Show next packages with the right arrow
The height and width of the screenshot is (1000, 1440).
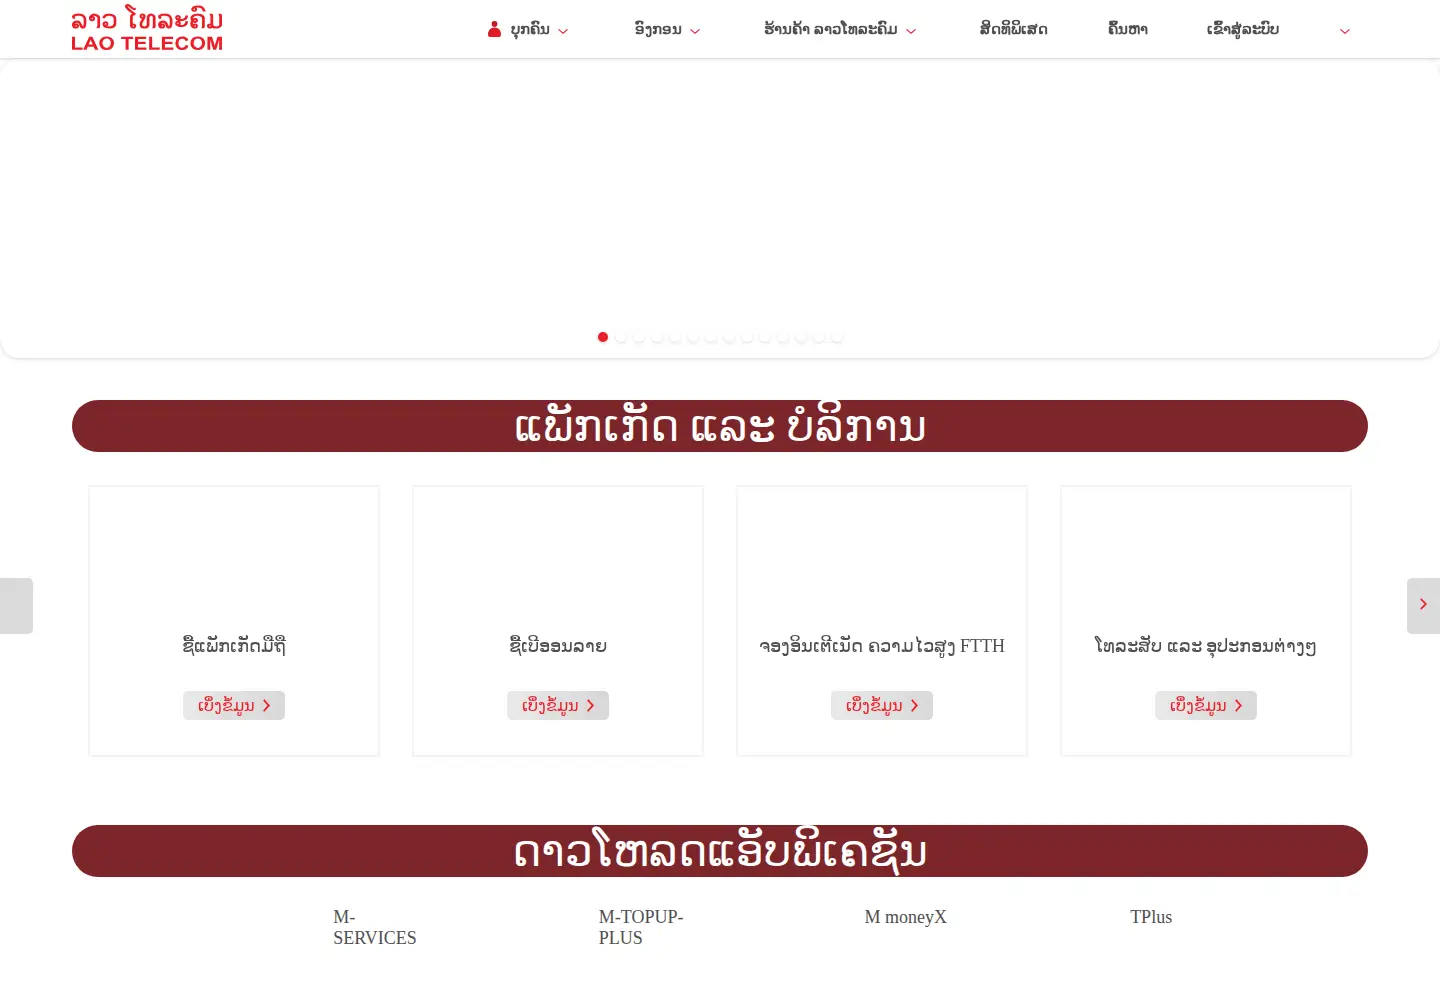click(x=1423, y=605)
